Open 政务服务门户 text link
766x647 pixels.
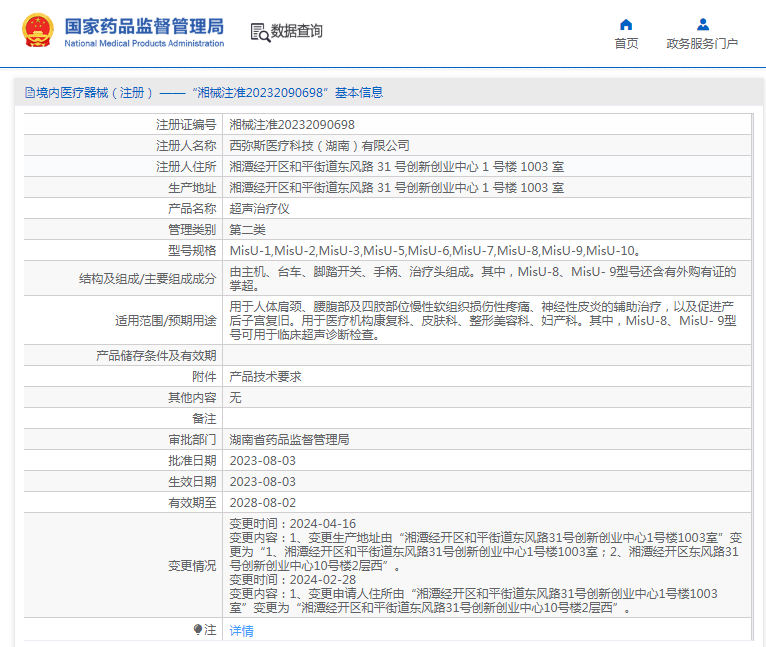[702, 43]
